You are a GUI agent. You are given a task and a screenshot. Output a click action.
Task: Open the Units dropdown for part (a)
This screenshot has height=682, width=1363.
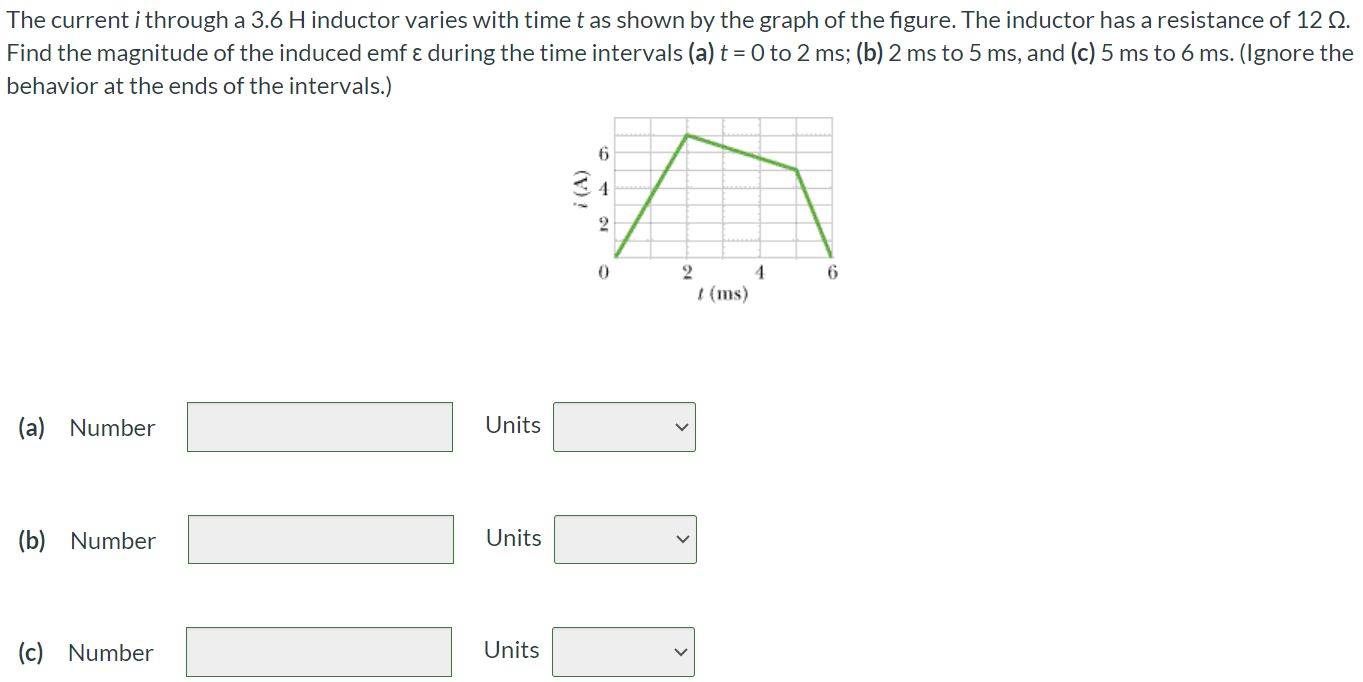click(x=624, y=427)
